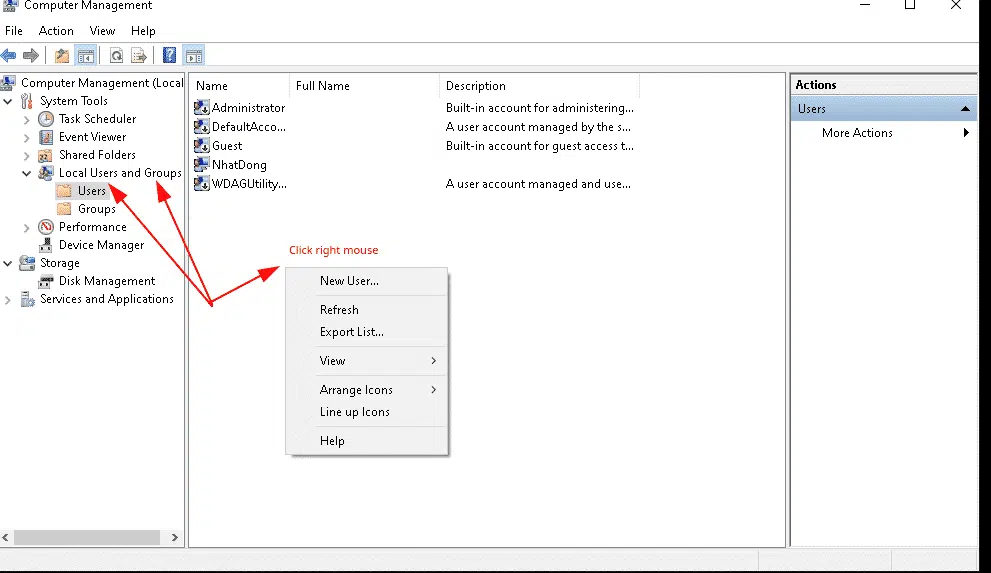Select Device Manager in the tree
Screen dimensions: 991x573
tap(101, 245)
